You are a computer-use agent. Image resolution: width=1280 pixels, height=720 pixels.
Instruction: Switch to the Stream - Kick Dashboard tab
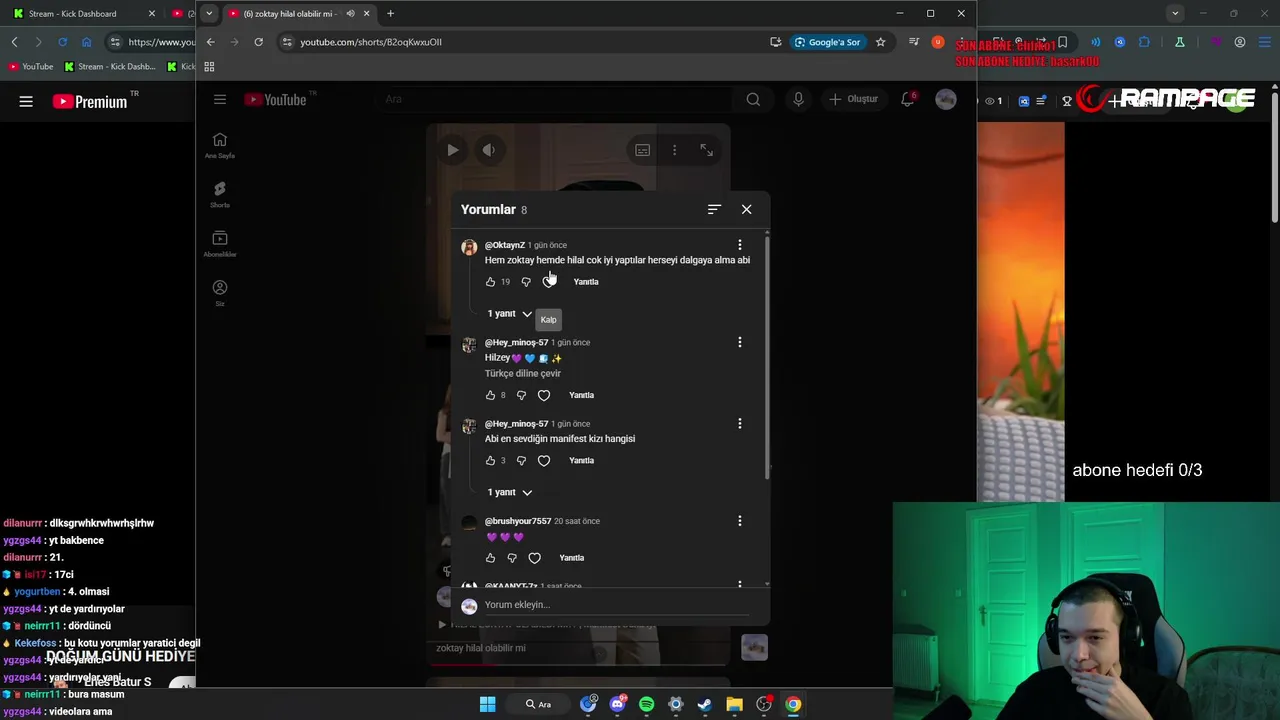click(x=82, y=14)
